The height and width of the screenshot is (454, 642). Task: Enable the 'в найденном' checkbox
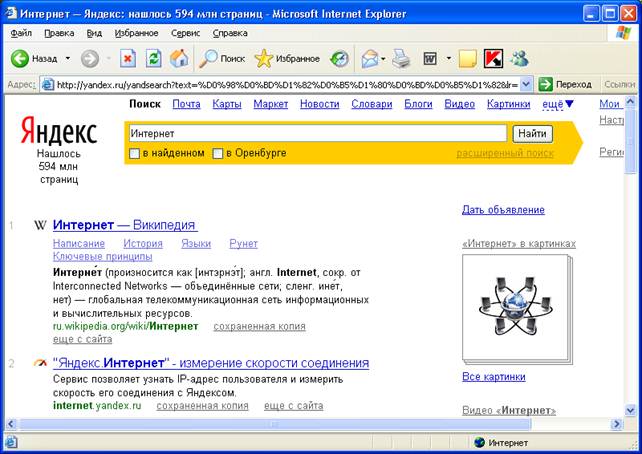(135, 154)
